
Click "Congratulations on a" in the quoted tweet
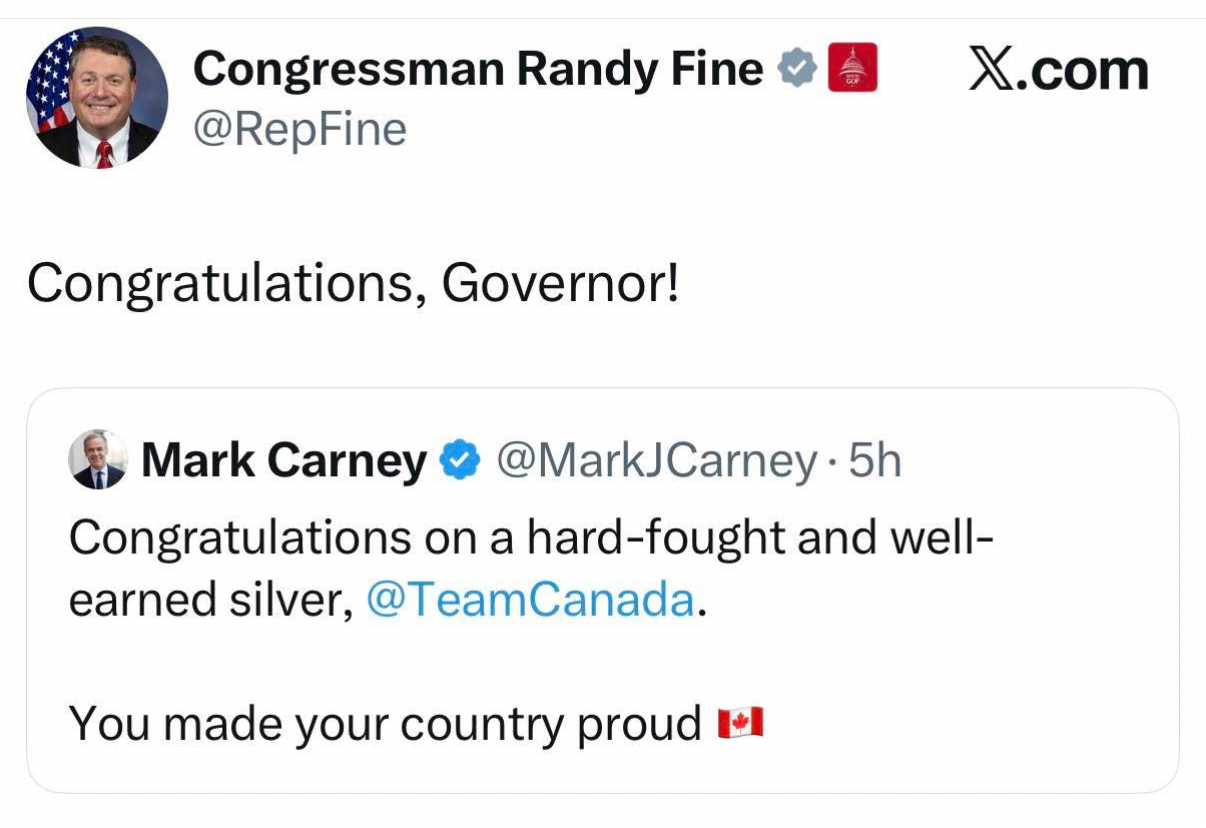291,539
